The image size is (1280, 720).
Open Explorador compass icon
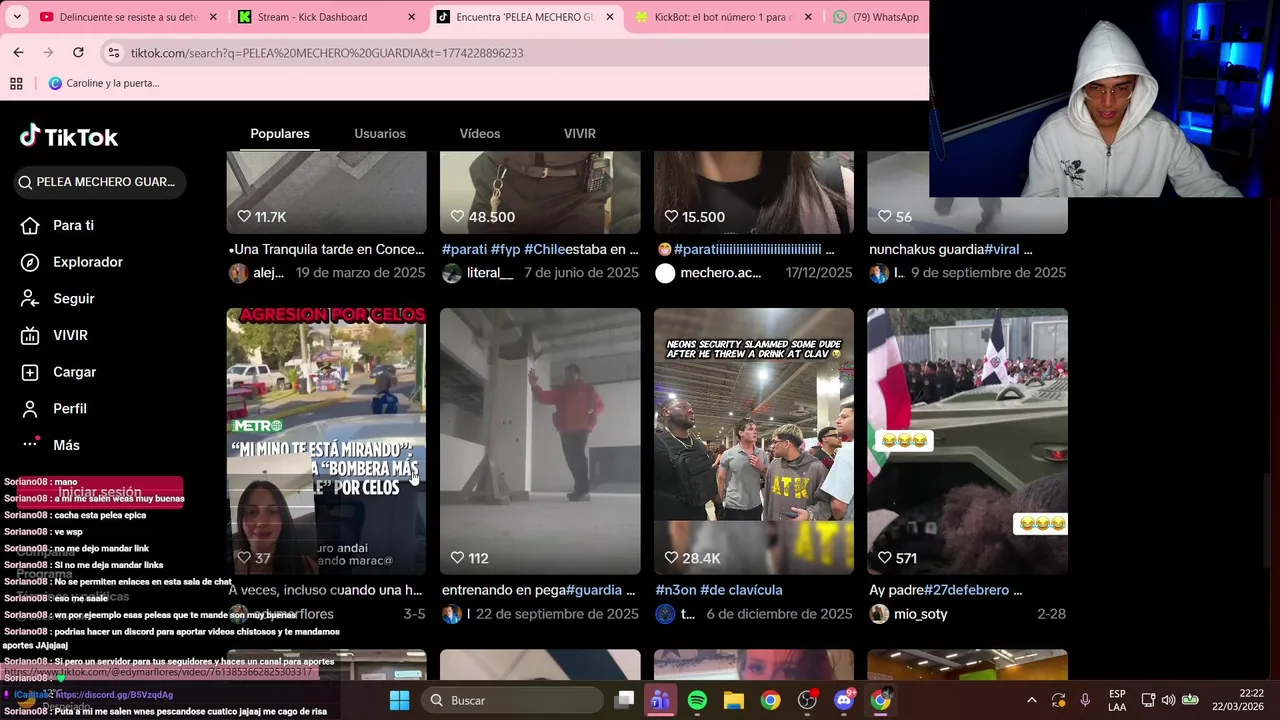[30, 262]
